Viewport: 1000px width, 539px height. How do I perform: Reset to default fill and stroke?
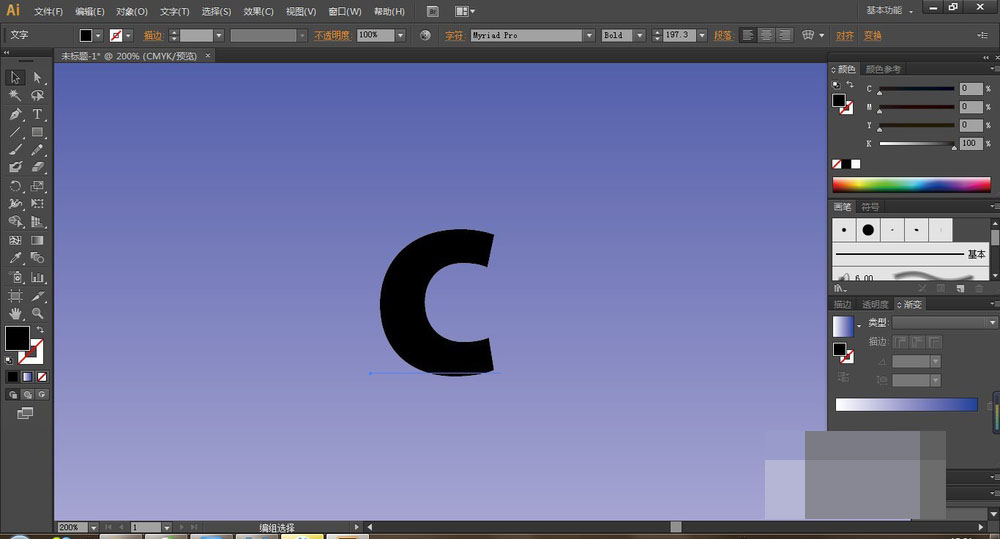9,360
